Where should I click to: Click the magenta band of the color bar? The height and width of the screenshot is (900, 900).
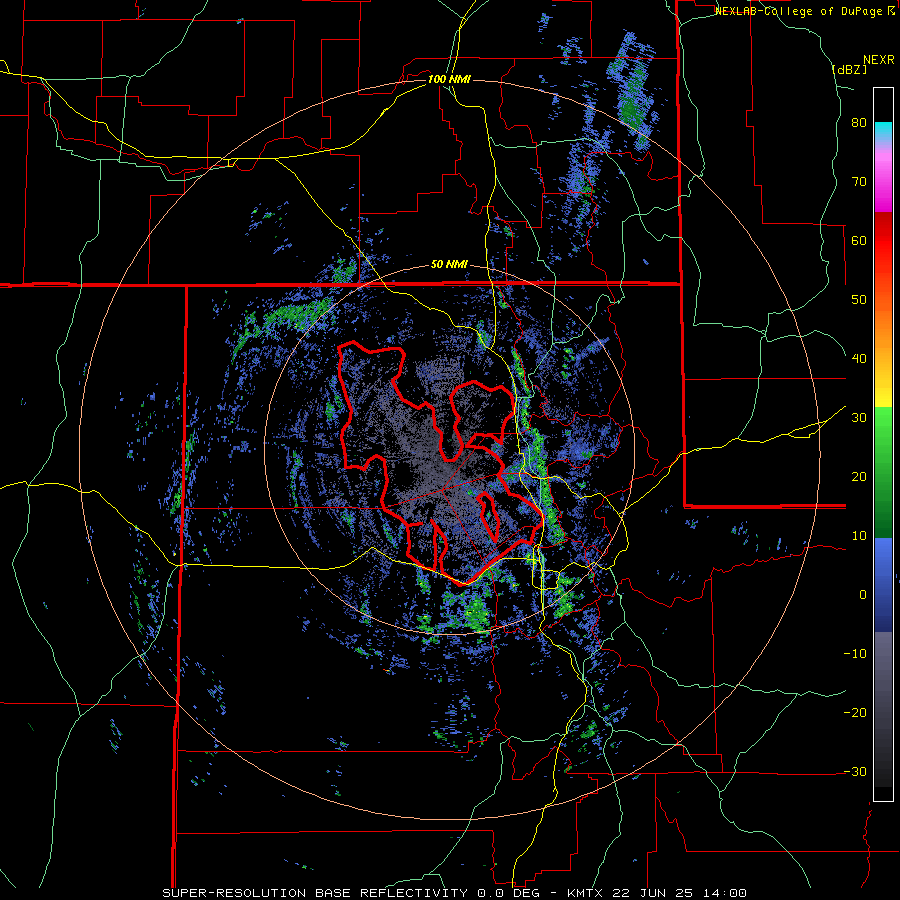[x=883, y=181]
